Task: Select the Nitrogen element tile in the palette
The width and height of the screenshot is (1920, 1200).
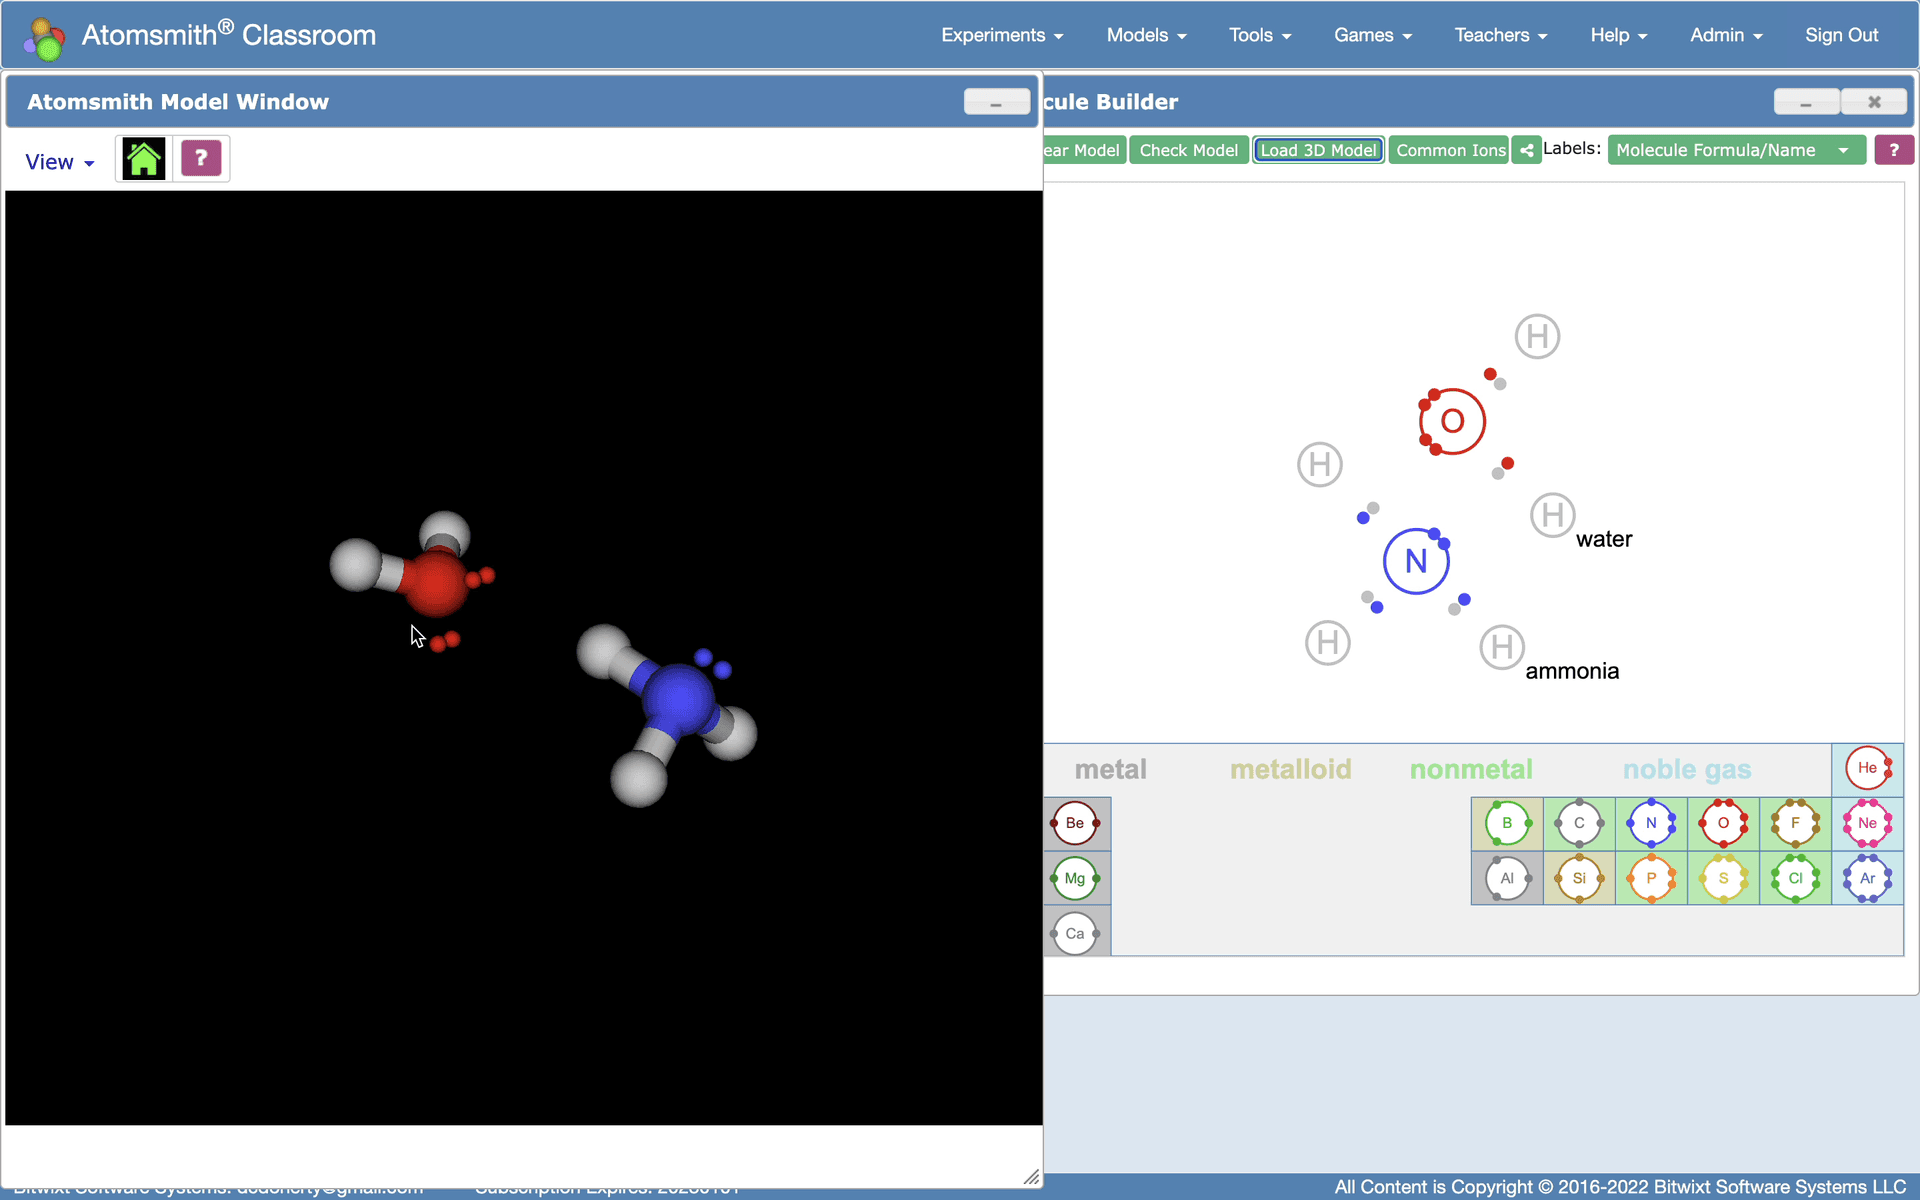Action: (x=1651, y=823)
